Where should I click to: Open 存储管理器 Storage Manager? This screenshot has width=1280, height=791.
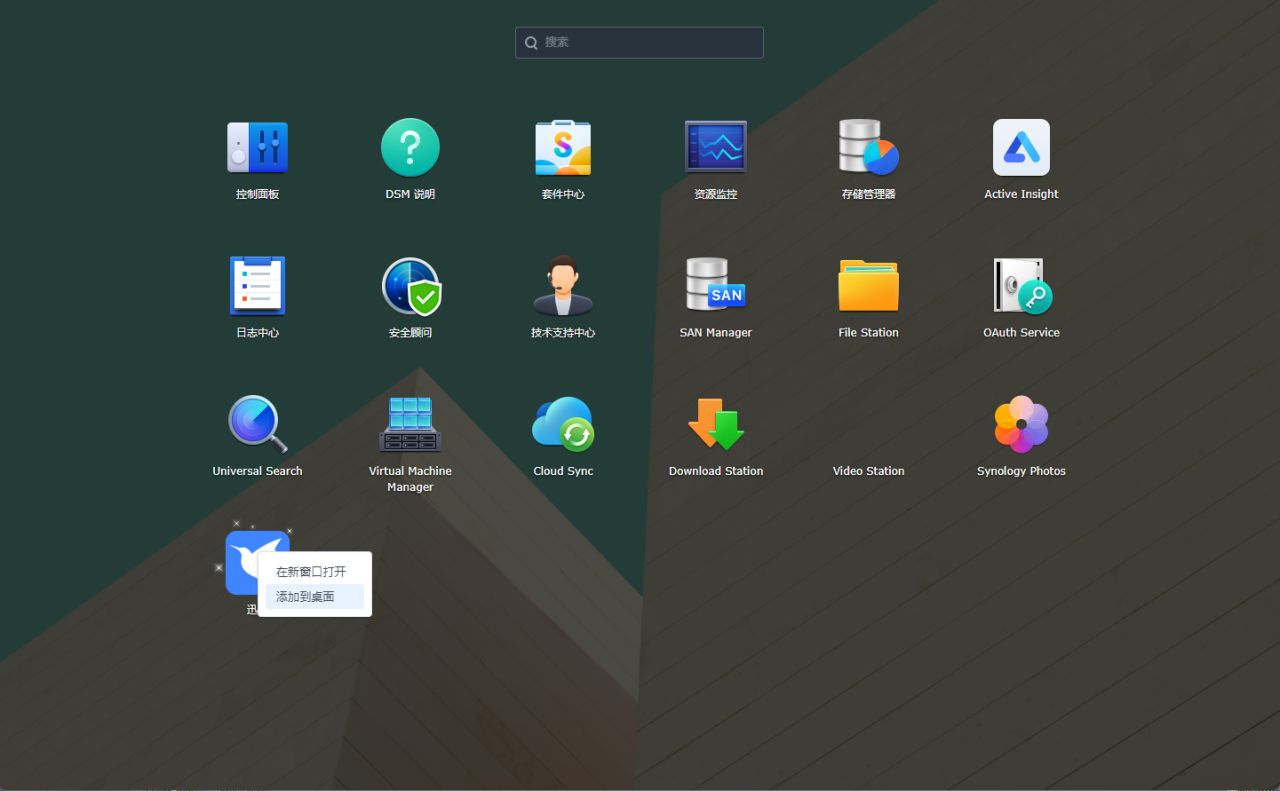tap(868, 147)
